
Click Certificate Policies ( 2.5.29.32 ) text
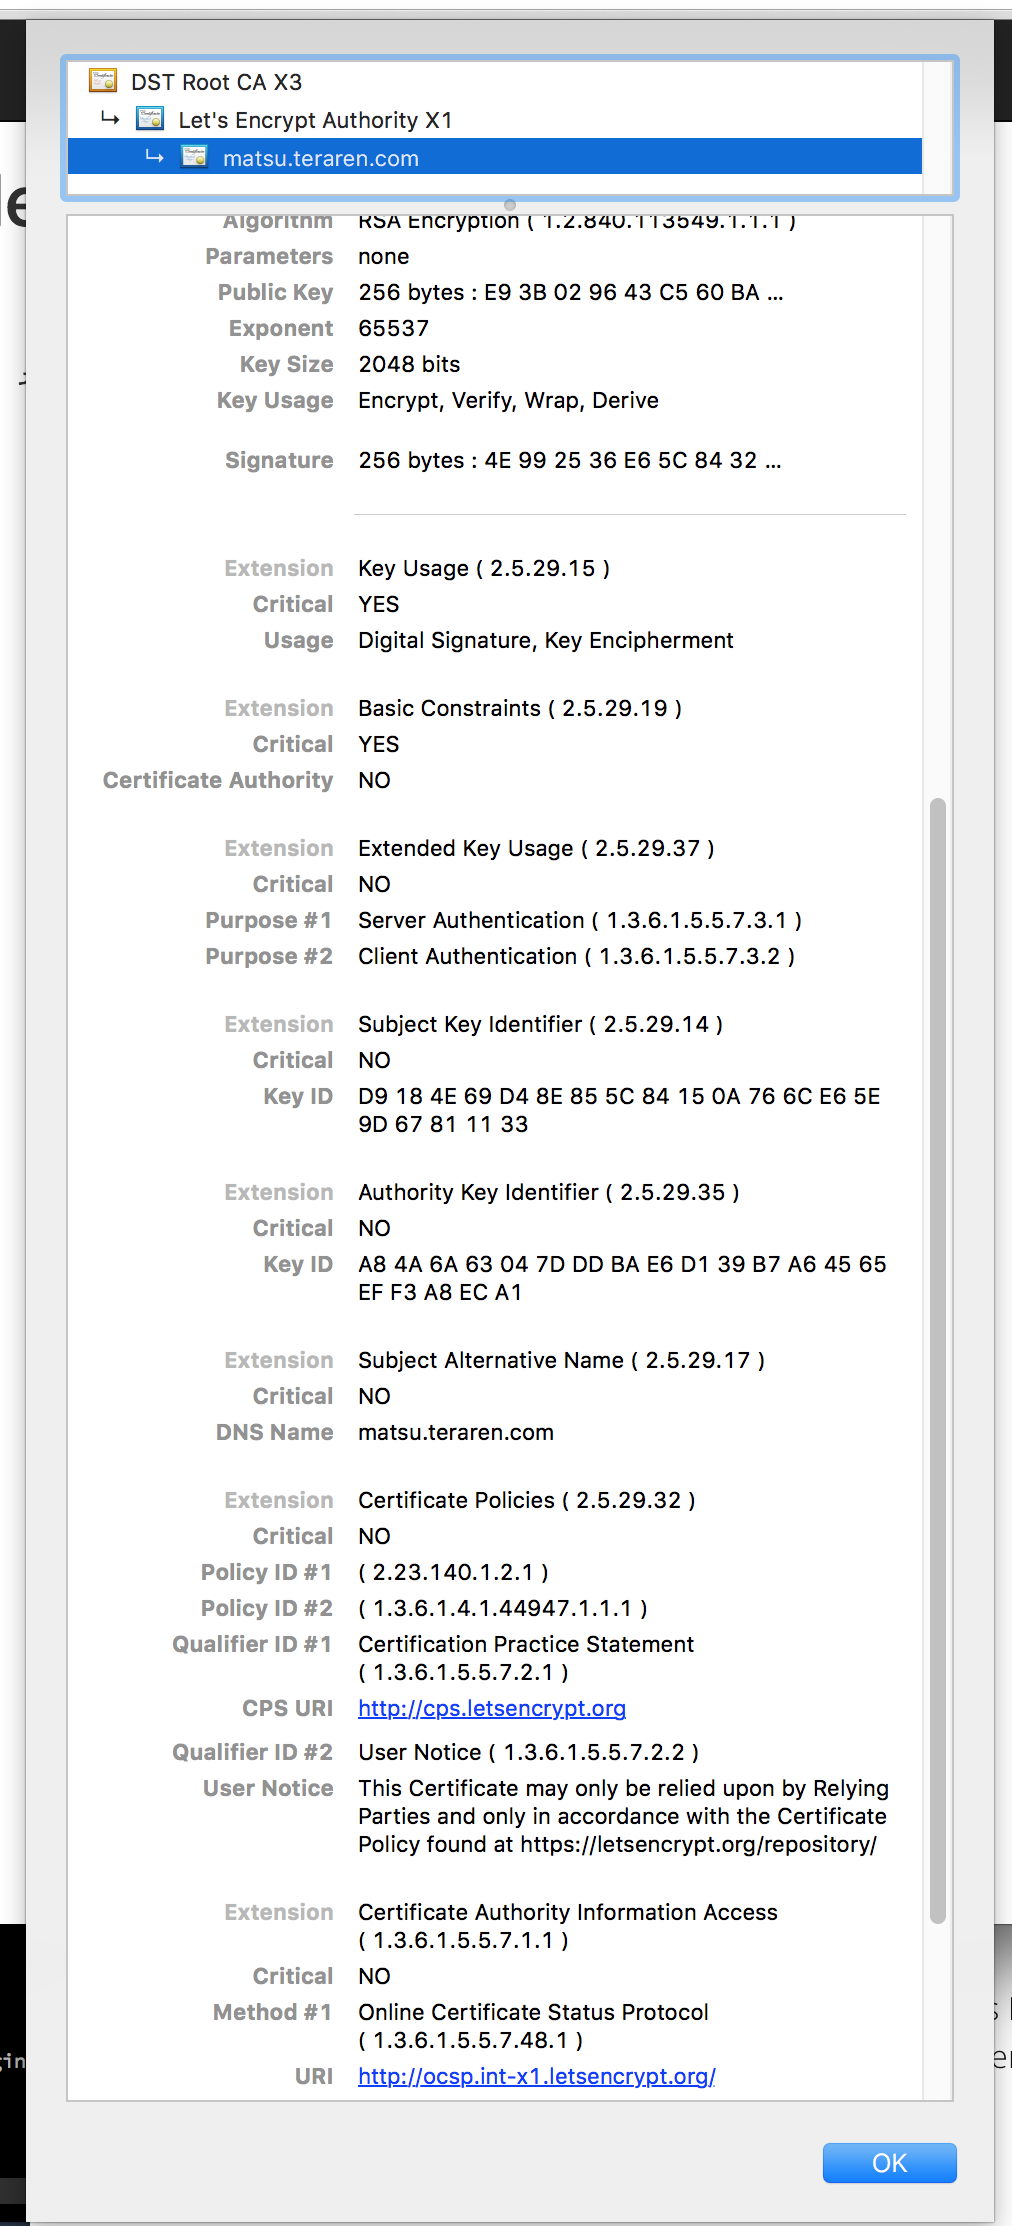tap(527, 1500)
